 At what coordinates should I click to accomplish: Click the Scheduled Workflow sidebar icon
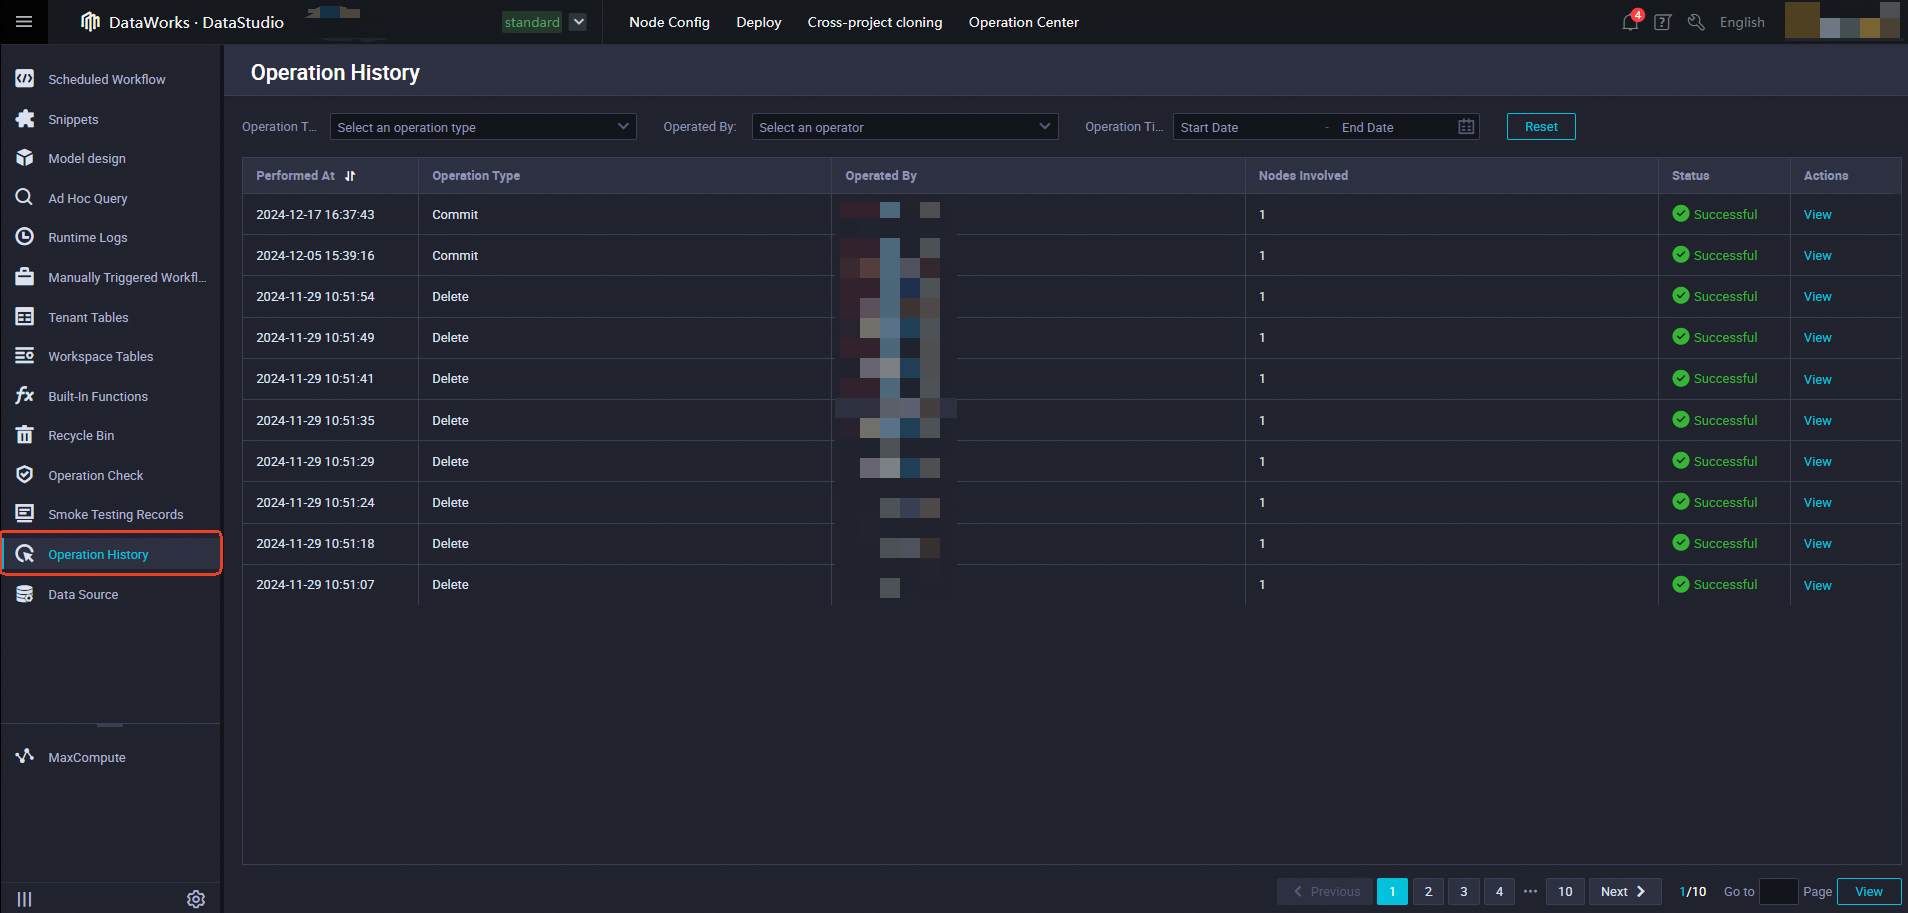[x=25, y=79]
